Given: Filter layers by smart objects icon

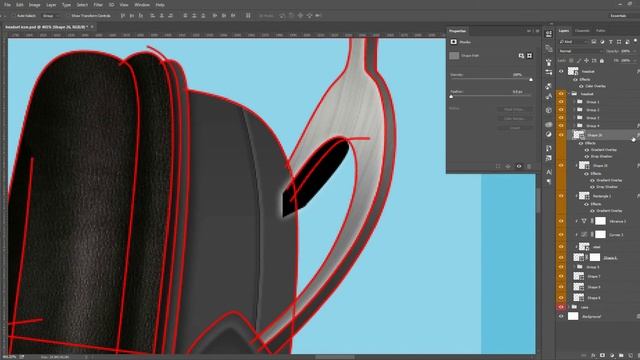Looking at the screenshot, I should 627,42.
